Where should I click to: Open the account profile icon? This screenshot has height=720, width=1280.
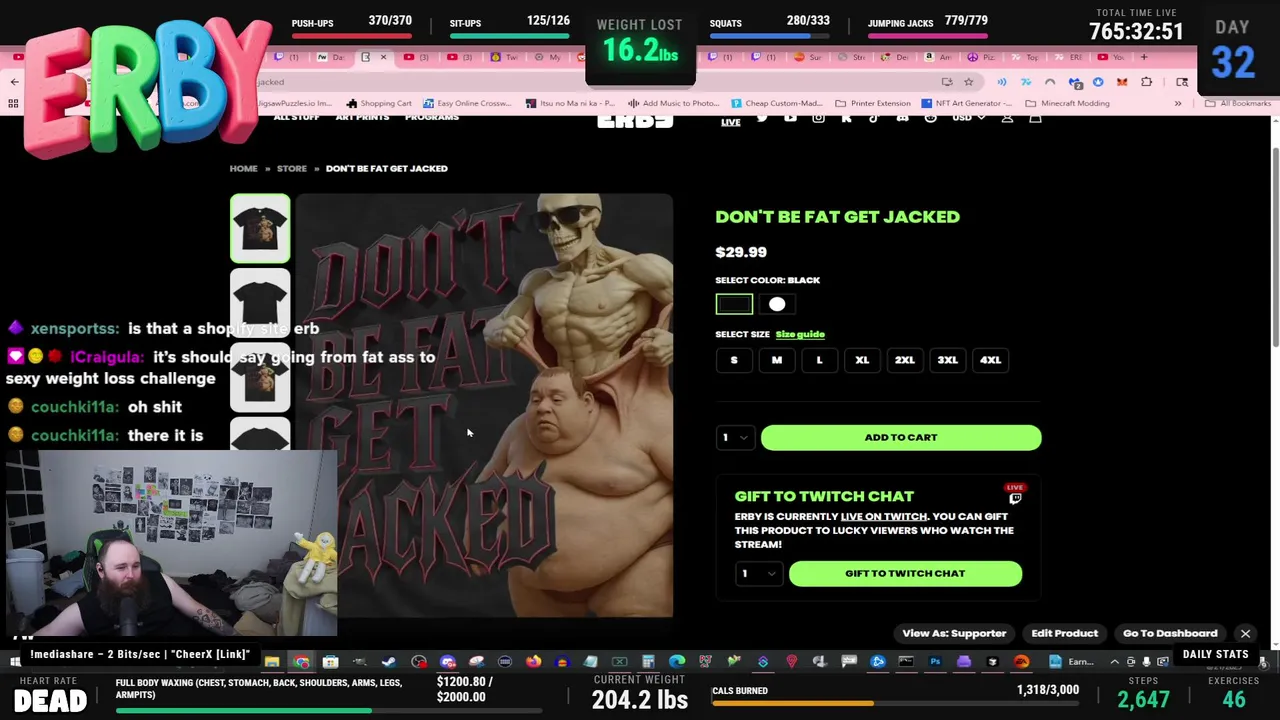click(x=1007, y=117)
